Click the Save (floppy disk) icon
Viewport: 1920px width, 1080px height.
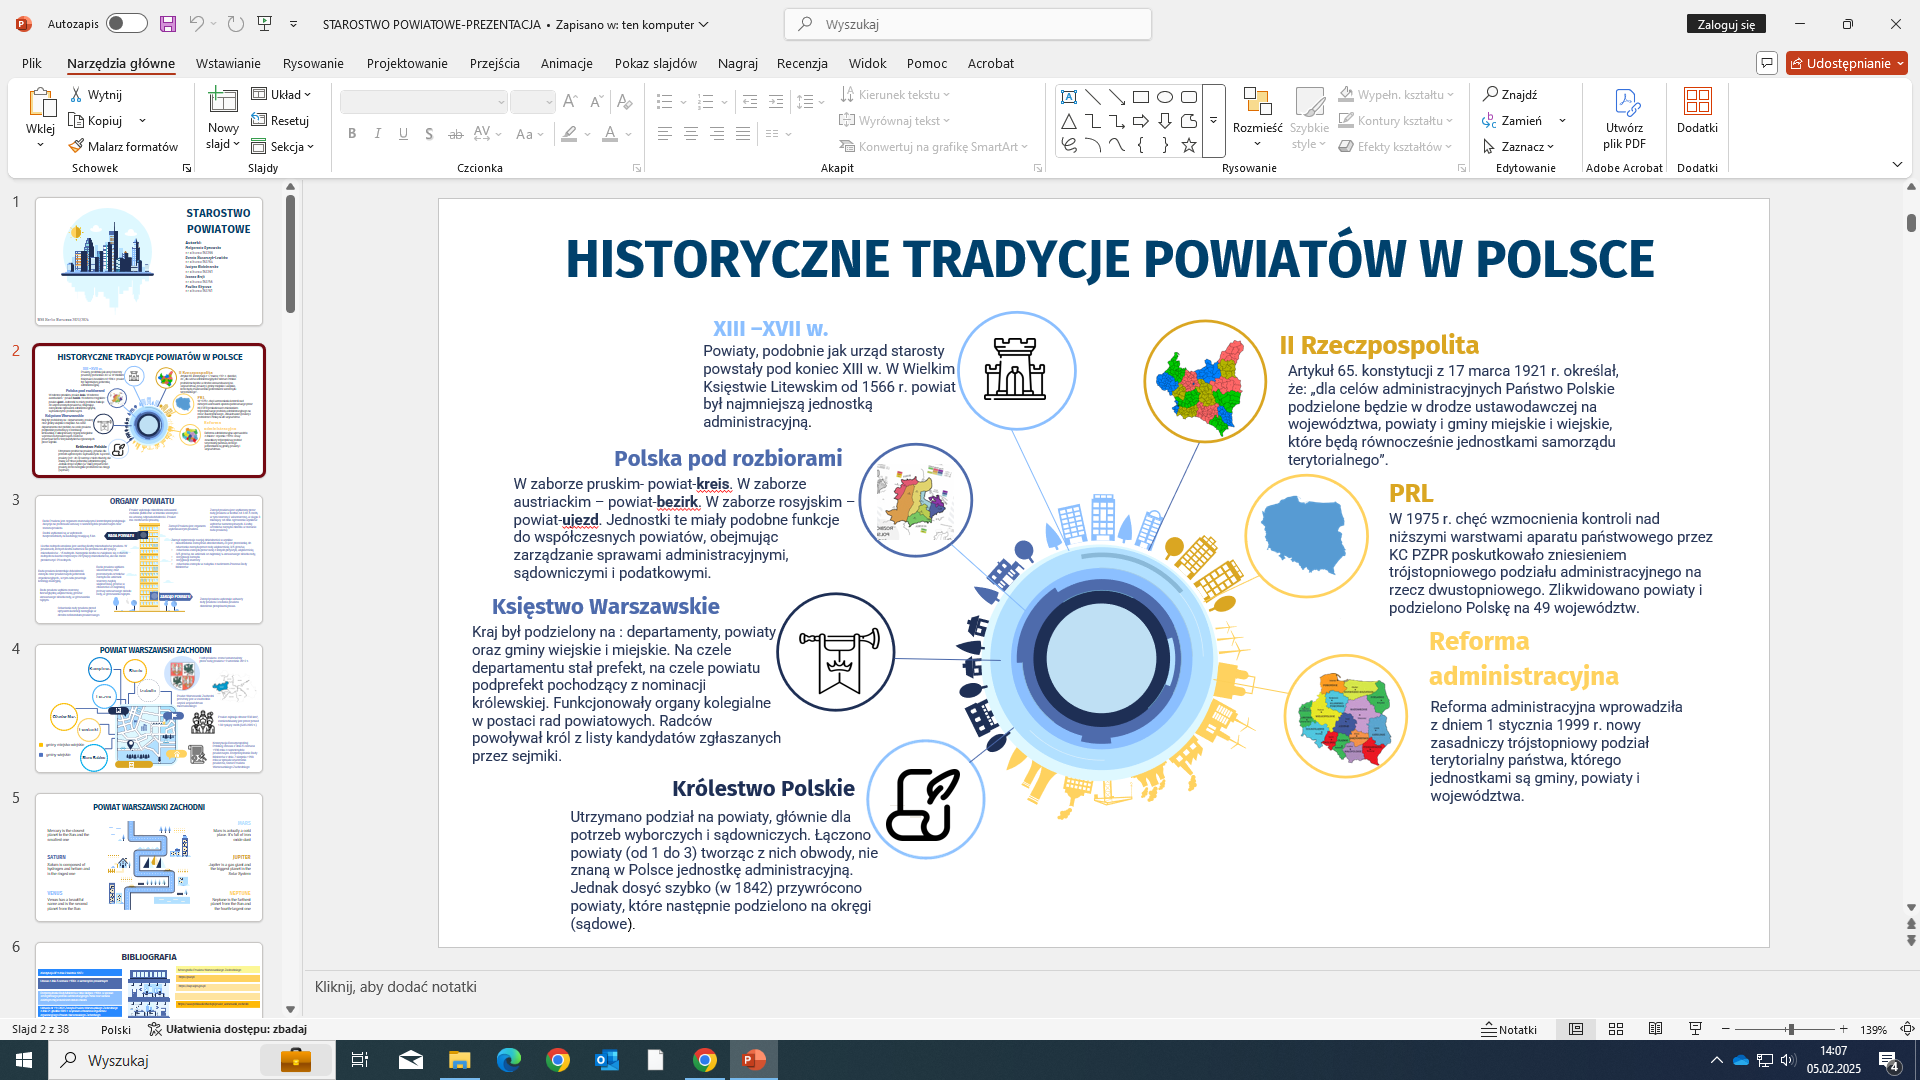(167, 24)
